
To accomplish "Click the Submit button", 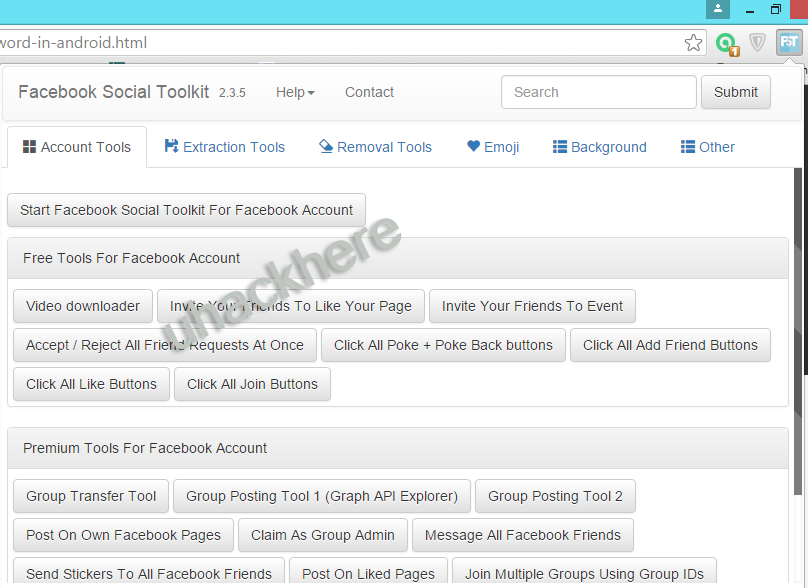I will coord(735,92).
